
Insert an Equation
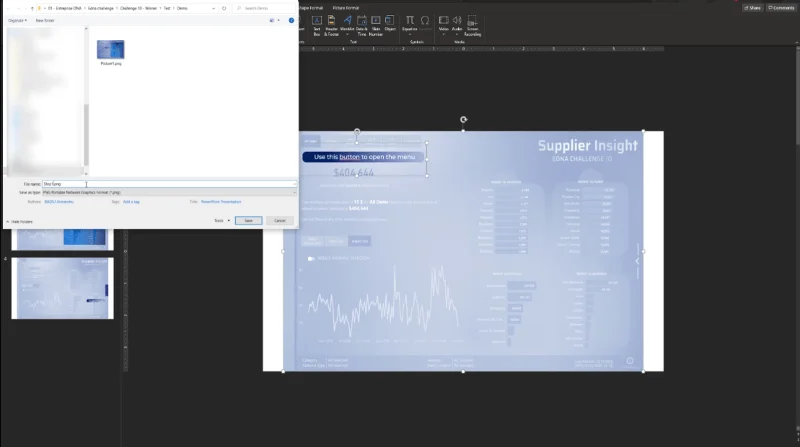(410, 23)
